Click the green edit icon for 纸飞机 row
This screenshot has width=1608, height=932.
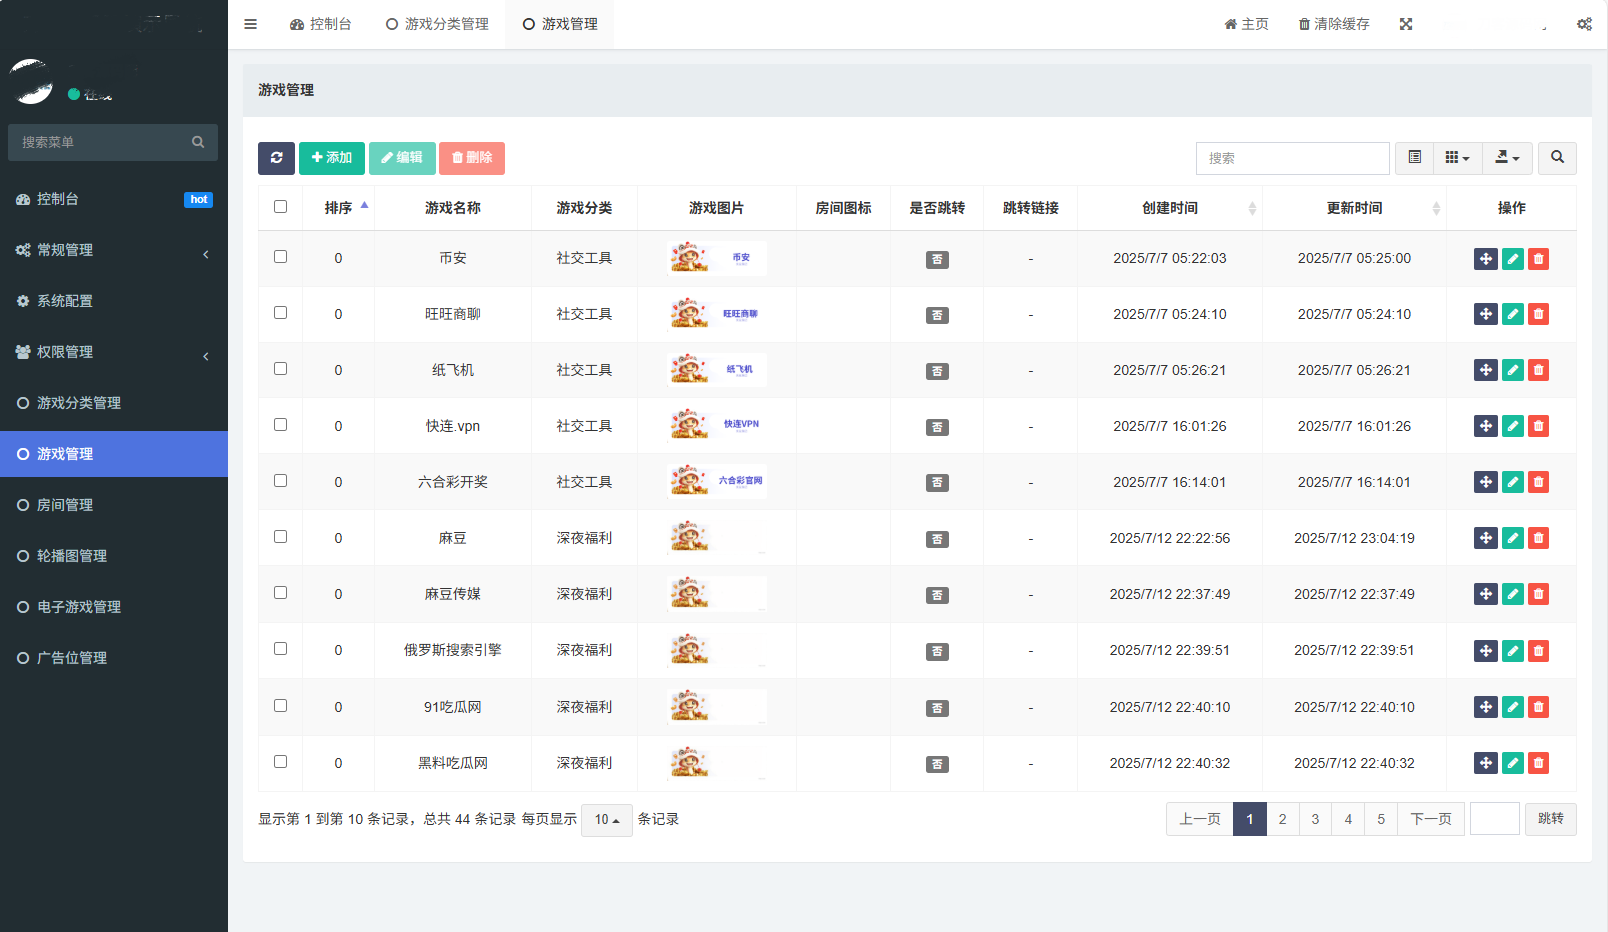(1513, 371)
